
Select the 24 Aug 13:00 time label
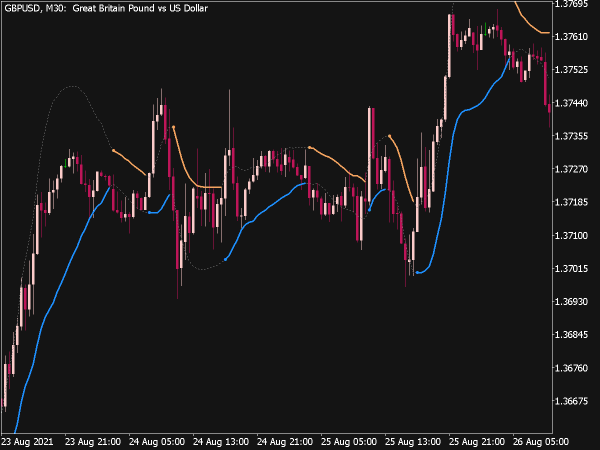(221, 442)
